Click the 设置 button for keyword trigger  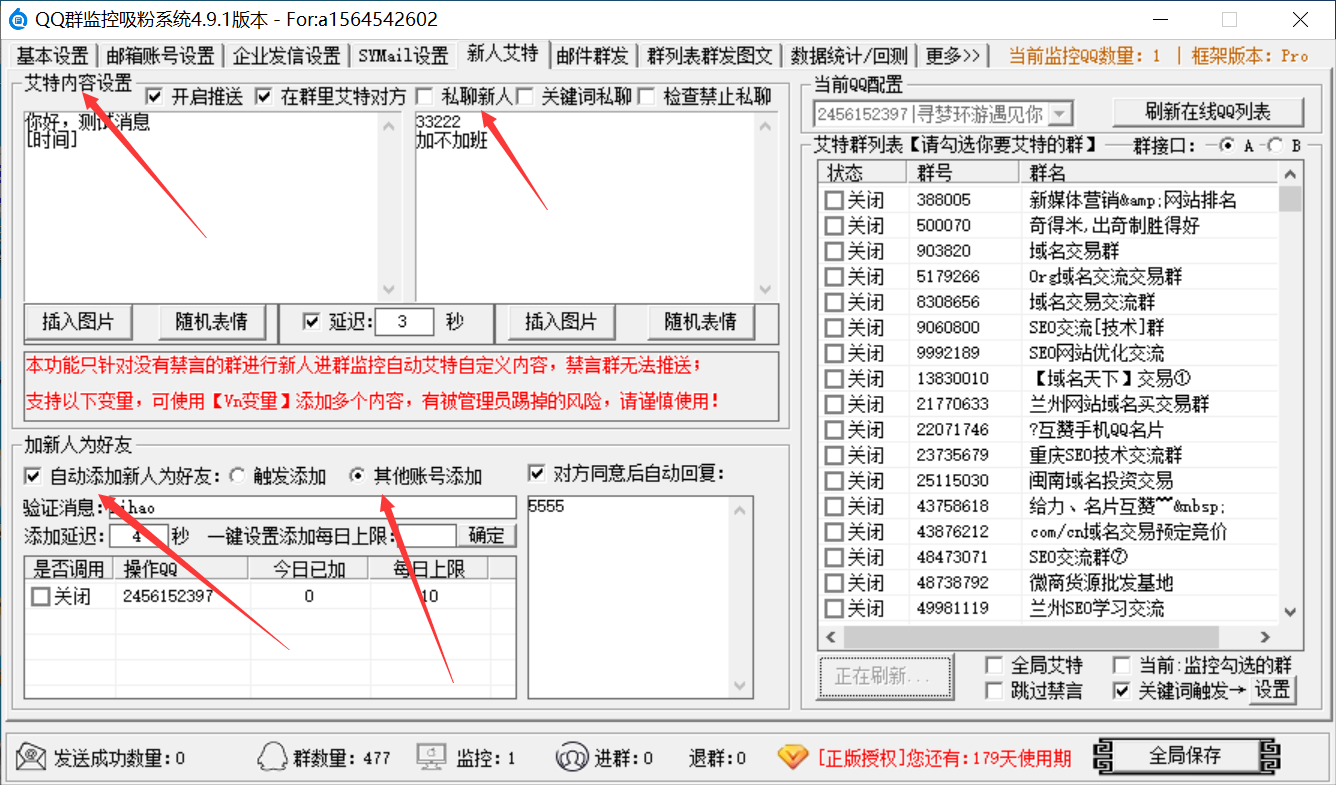pyautogui.click(x=1273, y=690)
